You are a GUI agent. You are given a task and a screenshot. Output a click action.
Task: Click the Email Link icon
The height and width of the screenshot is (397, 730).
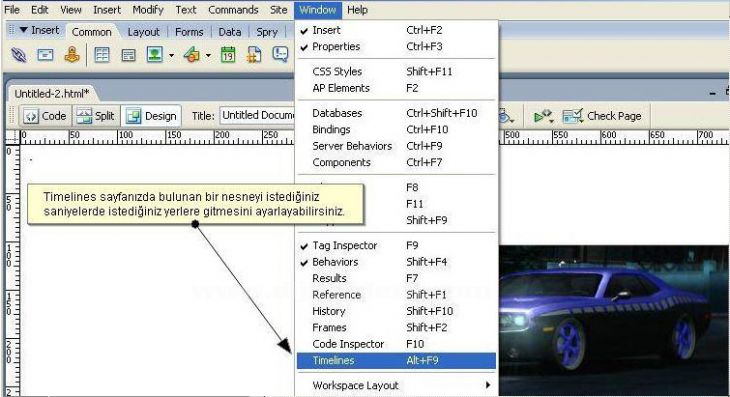(x=45, y=55)
